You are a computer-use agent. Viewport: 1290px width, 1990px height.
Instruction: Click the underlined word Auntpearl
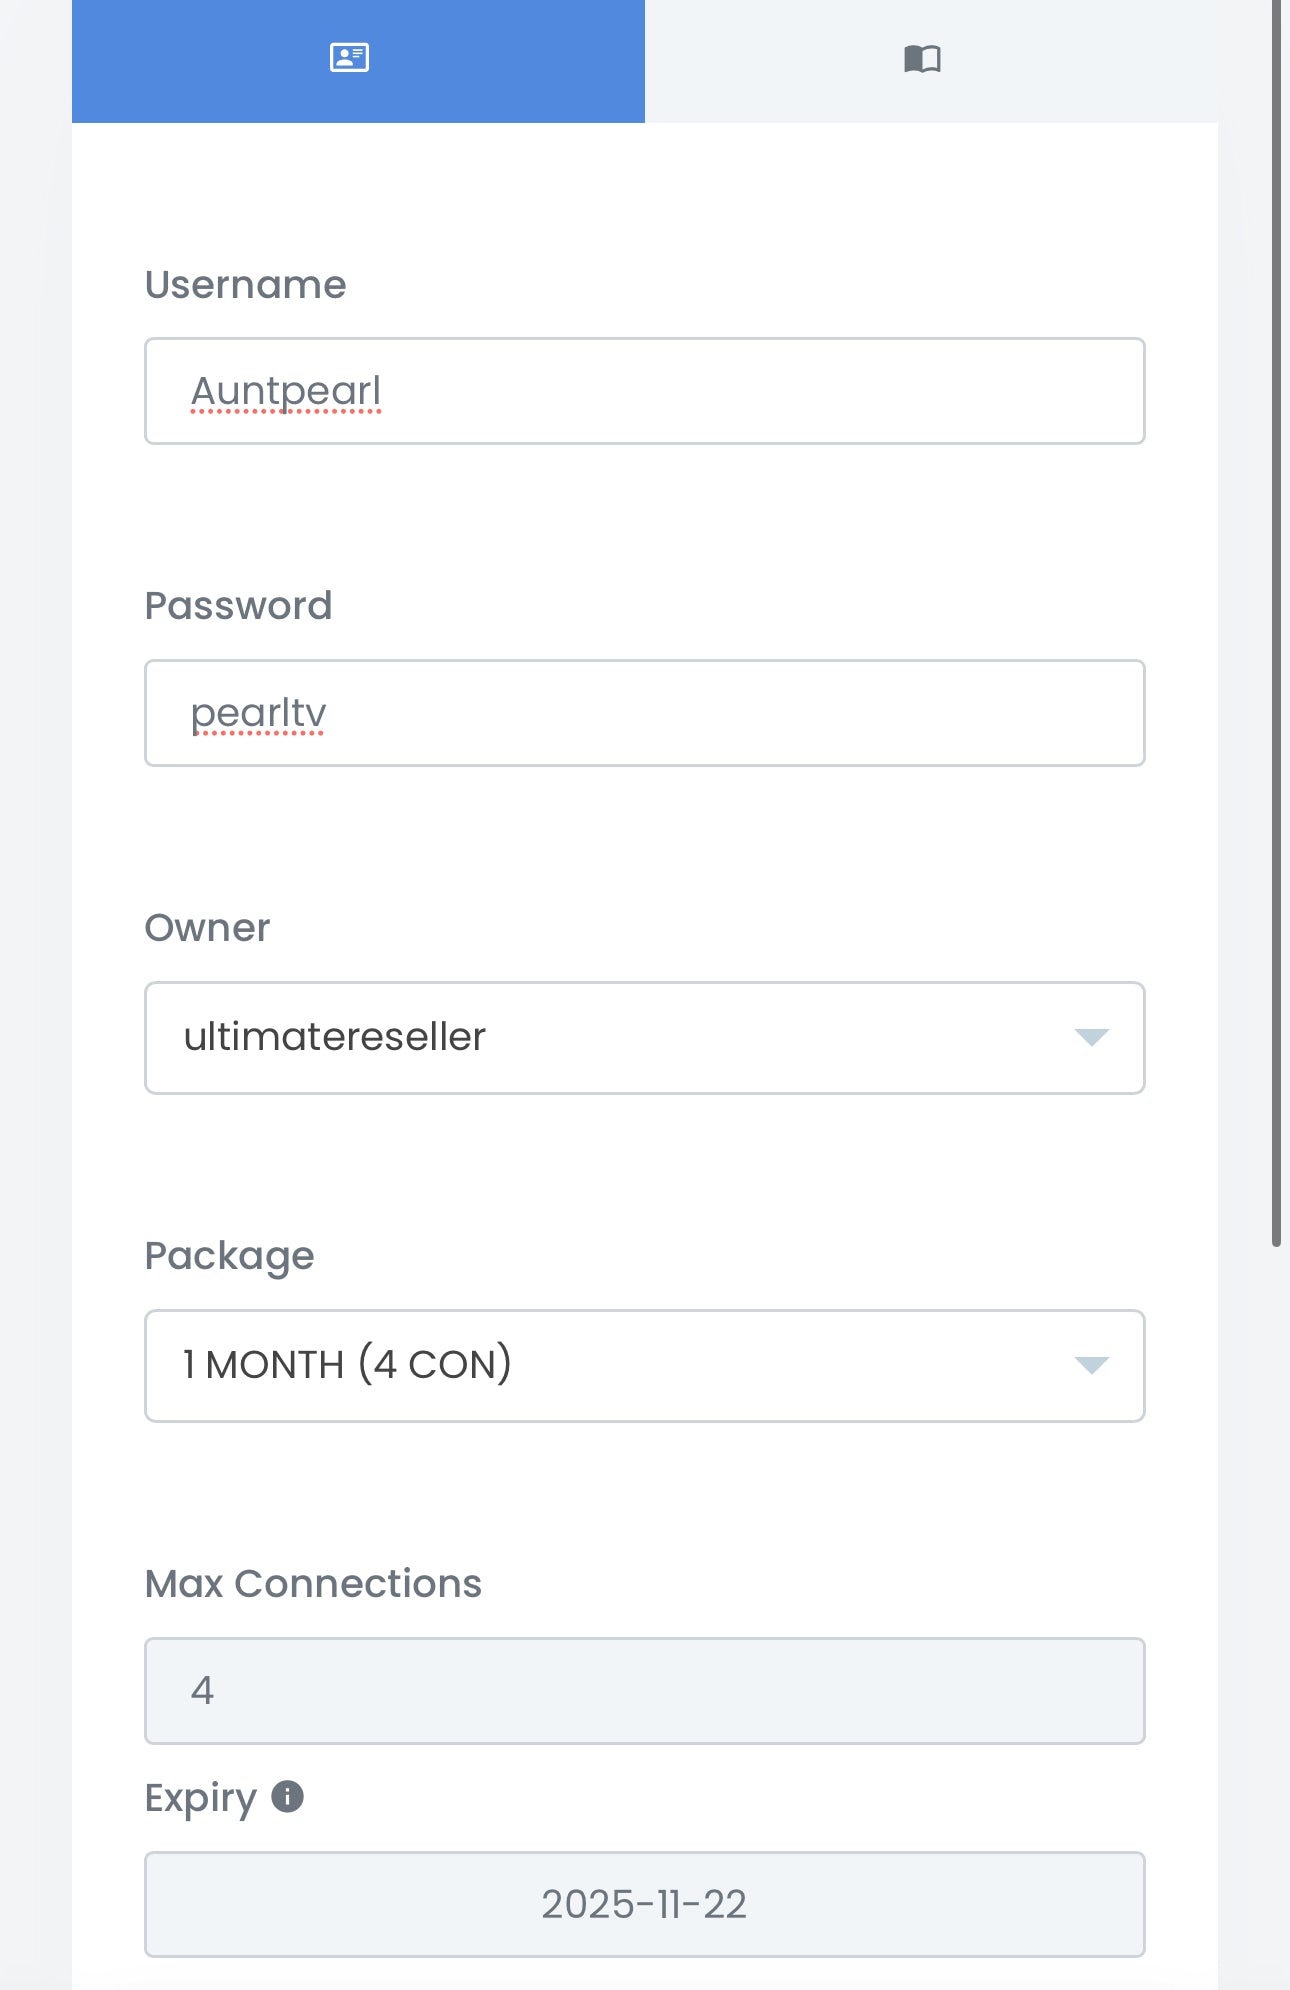click(286, 391)
